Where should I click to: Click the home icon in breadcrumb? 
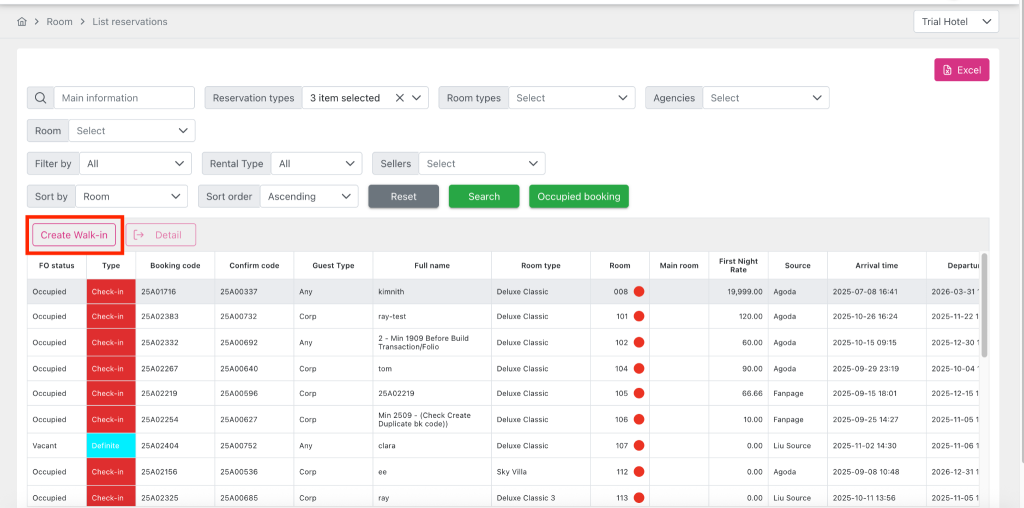(x=22, y=22)
